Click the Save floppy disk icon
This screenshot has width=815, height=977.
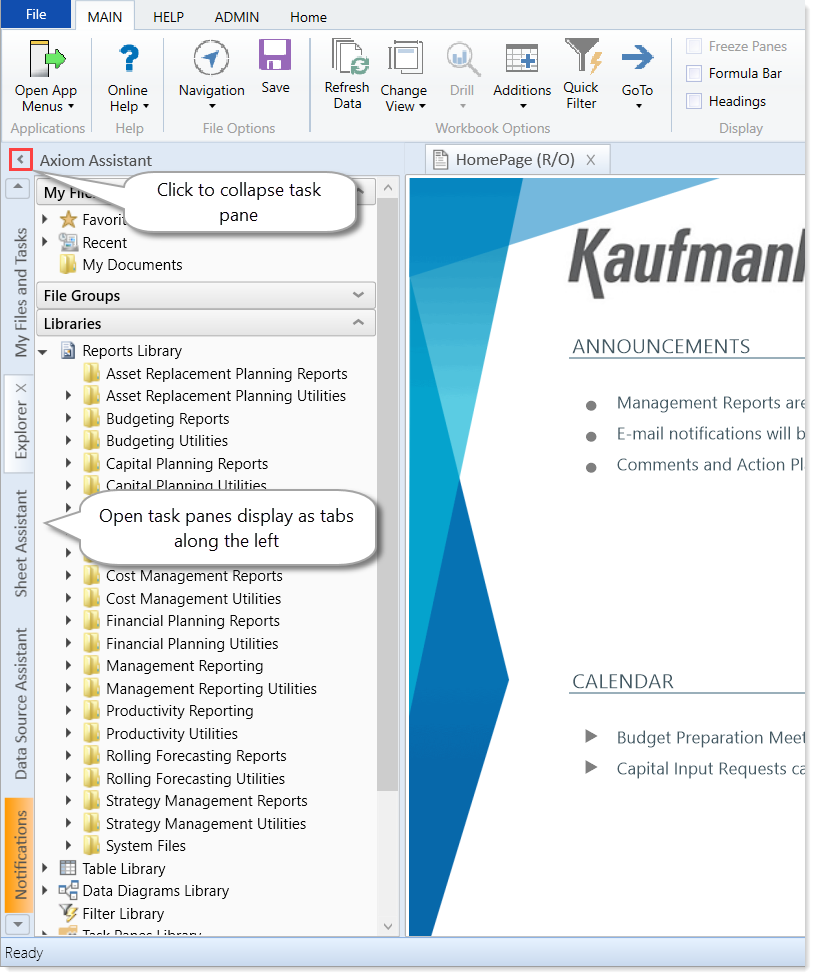click(x=275, y=56)
